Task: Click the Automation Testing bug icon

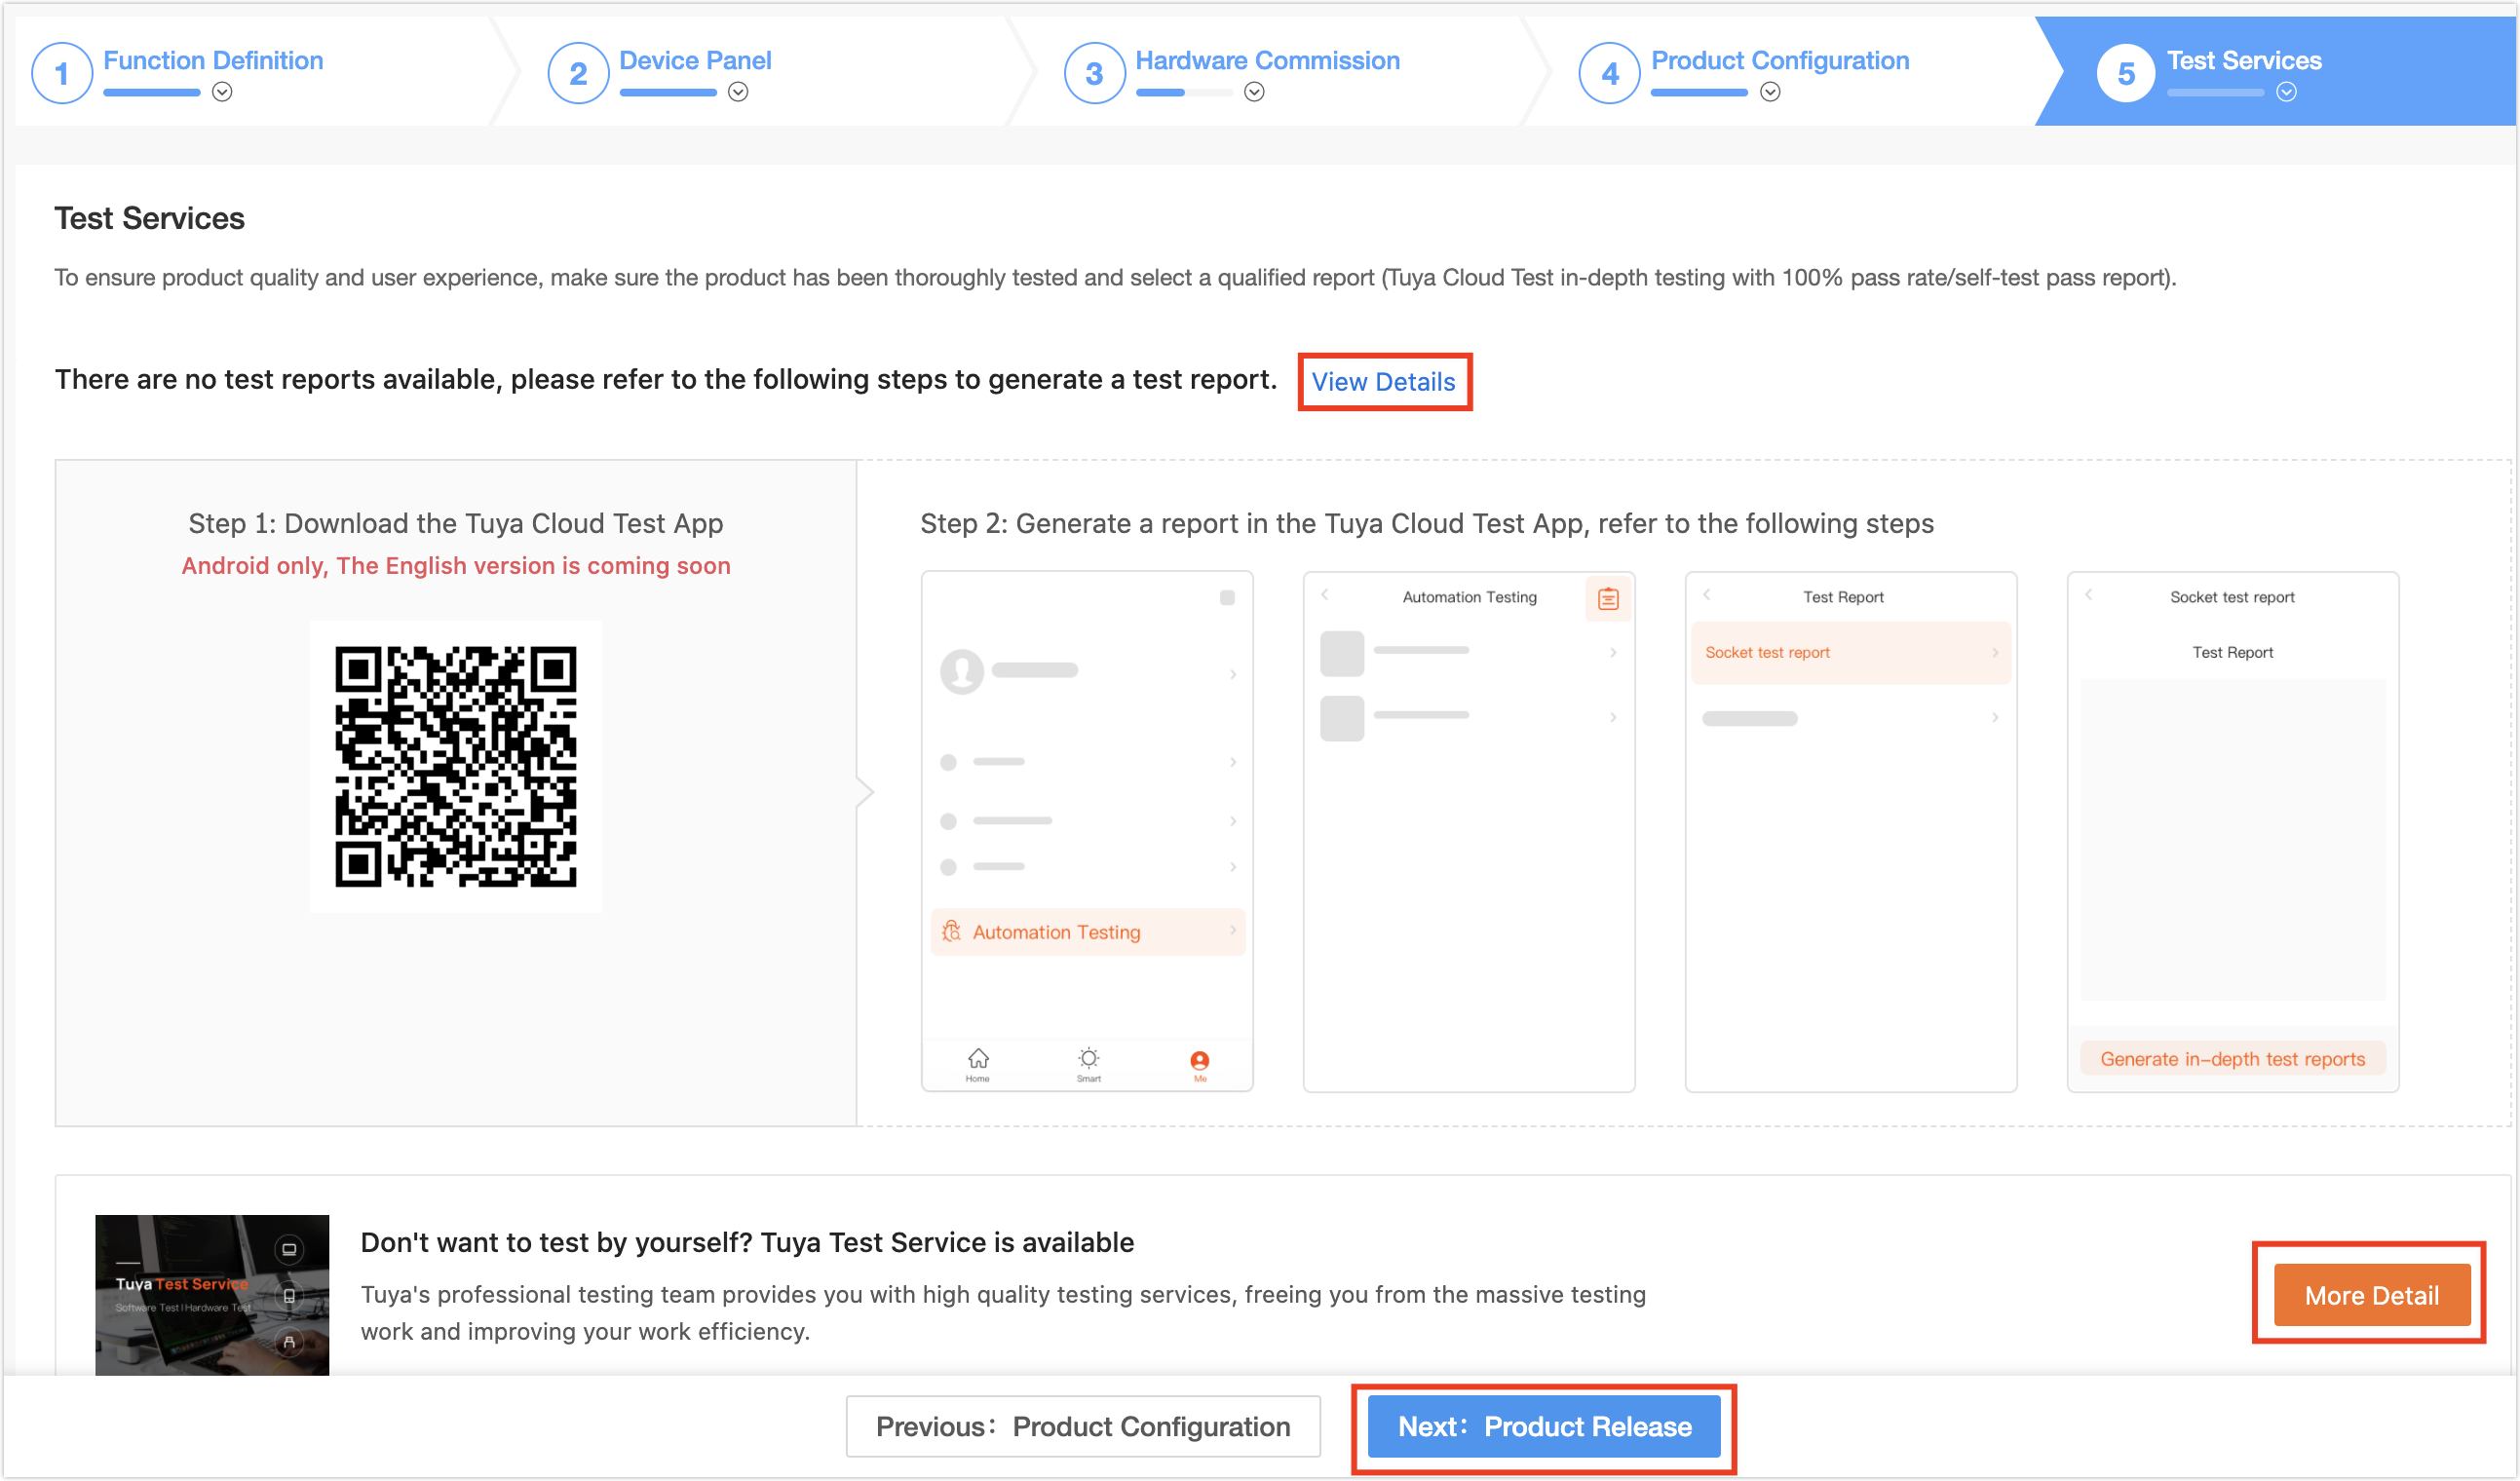Action: click(x=951, y=931)
